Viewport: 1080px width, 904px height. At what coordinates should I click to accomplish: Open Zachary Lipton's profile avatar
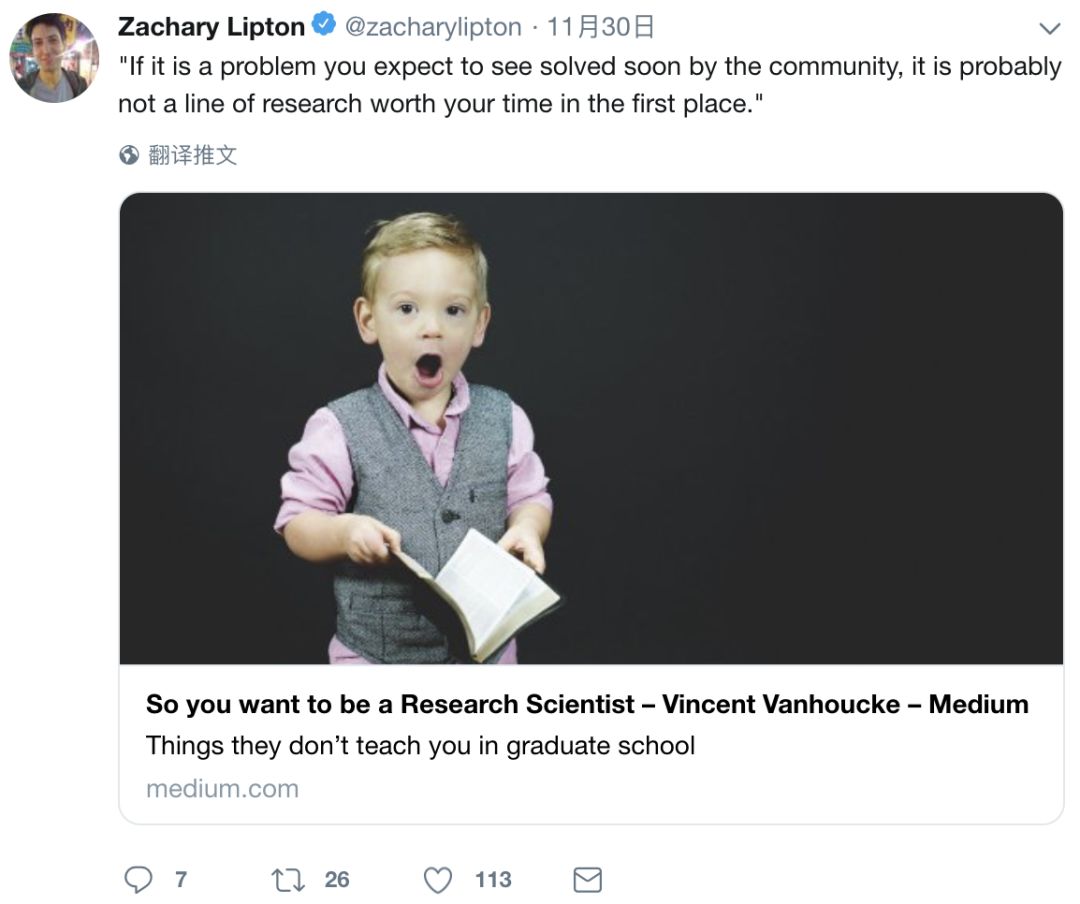[x=54, y=58]
